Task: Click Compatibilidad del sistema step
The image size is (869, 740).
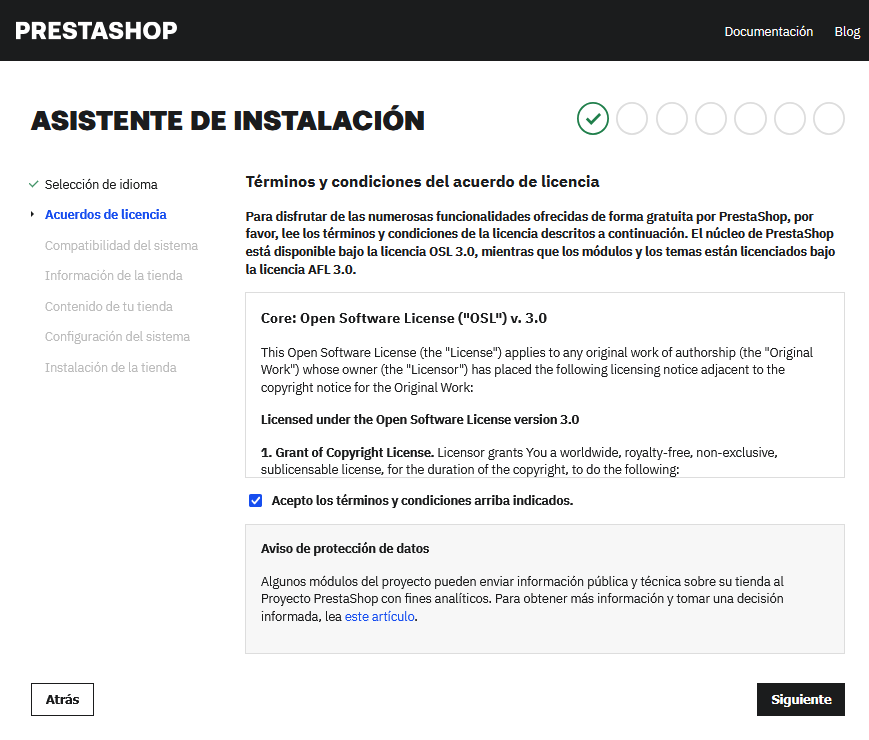Action: click(121, 246)
